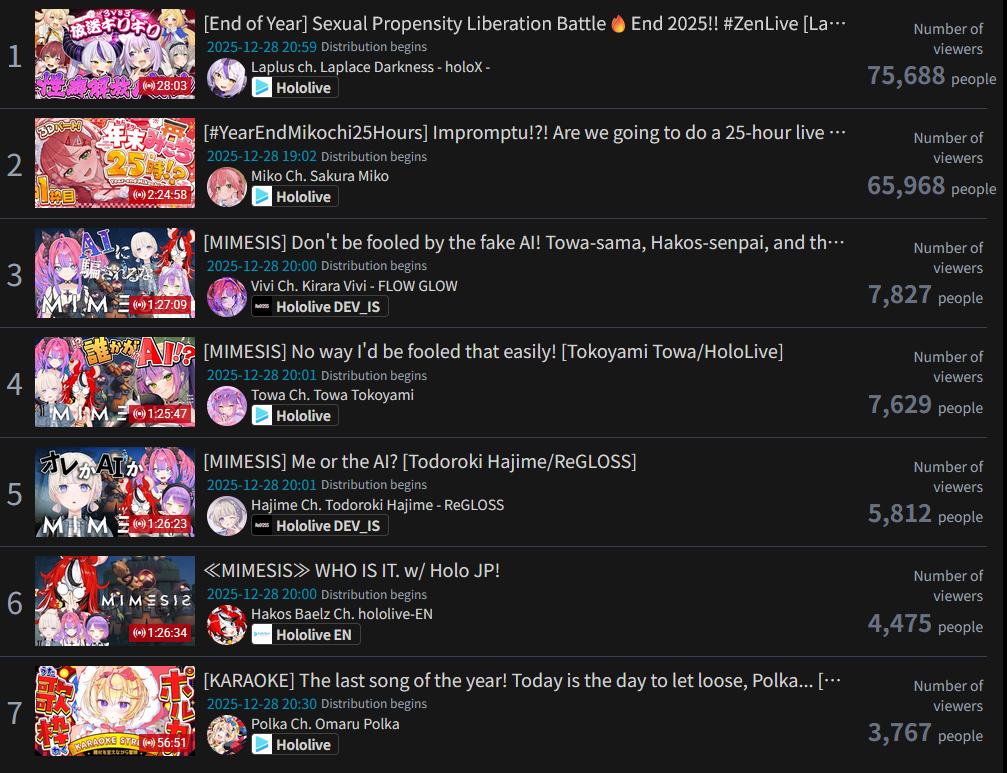Viewport: 1007px width, 773px height.
Task: Open Todoroki Hajime channel avatar
Action: click(227, 516)
